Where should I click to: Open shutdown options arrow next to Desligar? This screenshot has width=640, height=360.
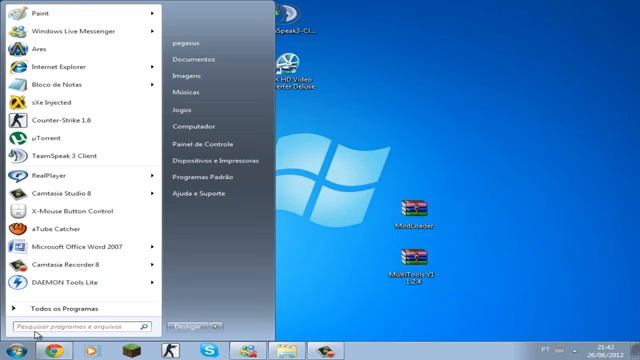(x=216, y=327)
